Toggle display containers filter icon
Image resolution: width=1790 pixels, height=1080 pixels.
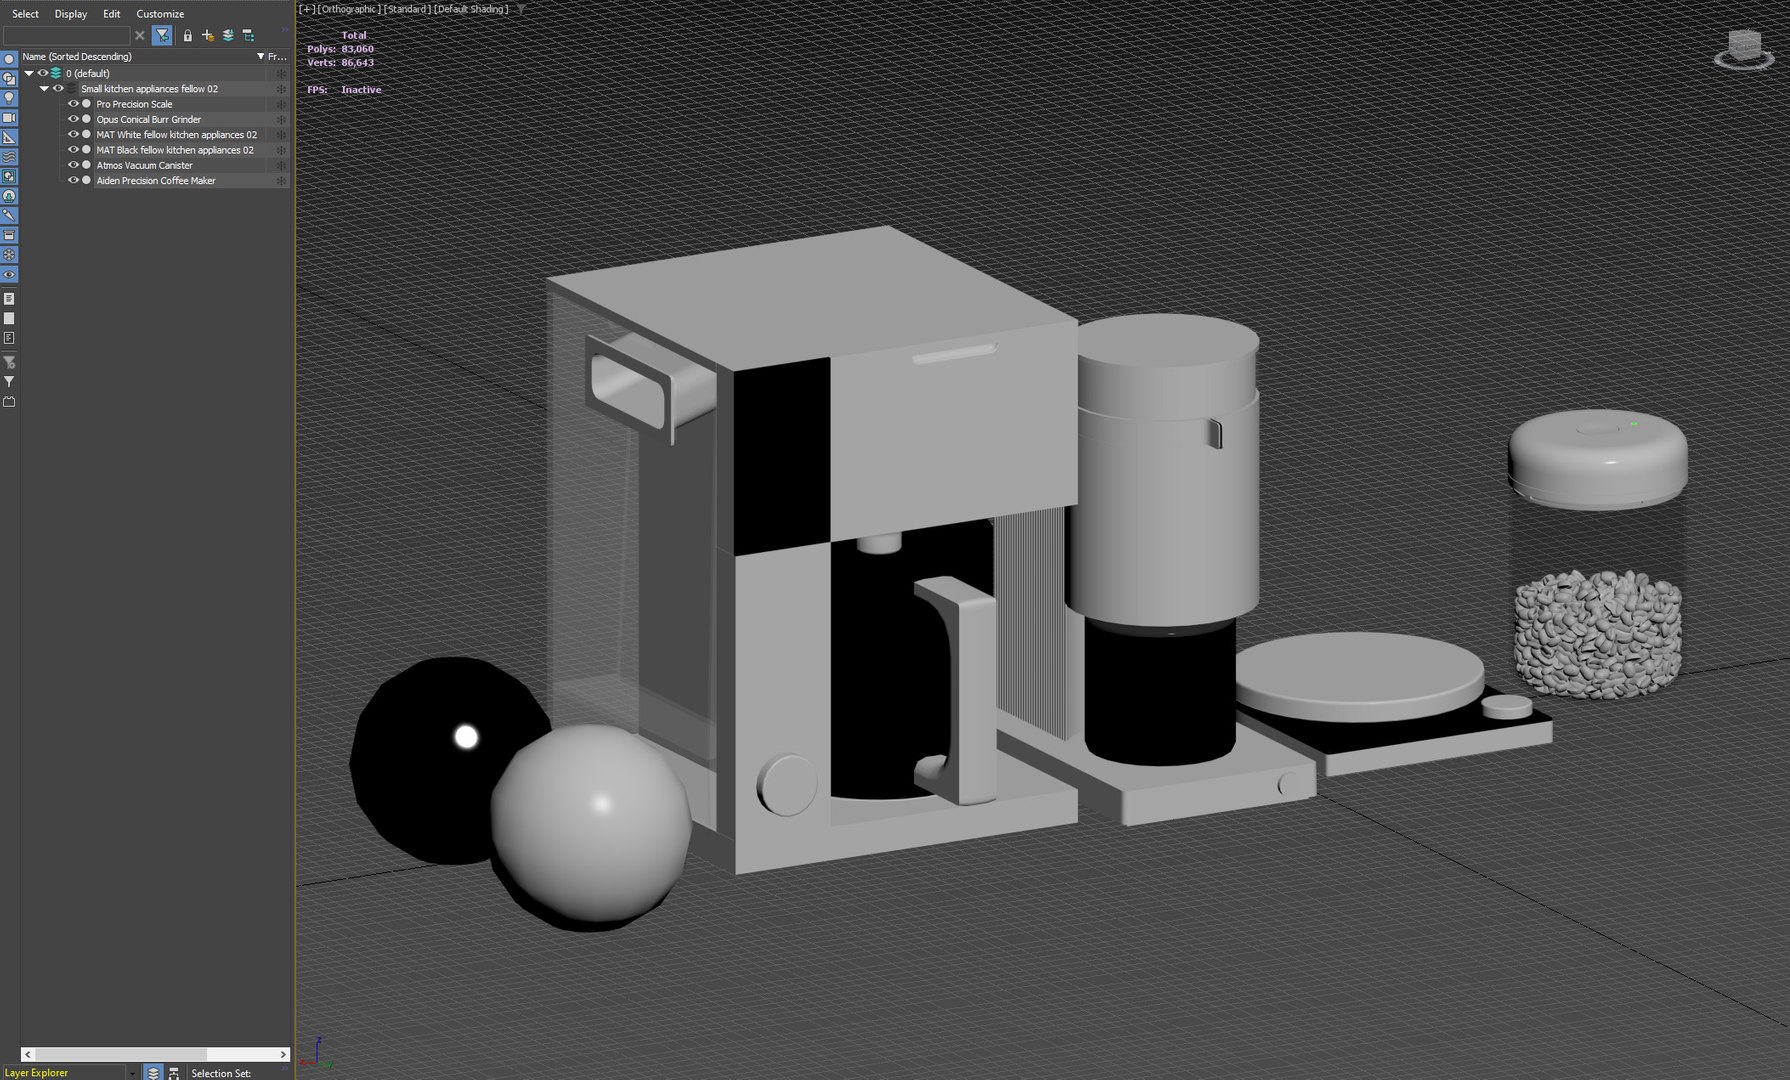(x=9, y=235)
